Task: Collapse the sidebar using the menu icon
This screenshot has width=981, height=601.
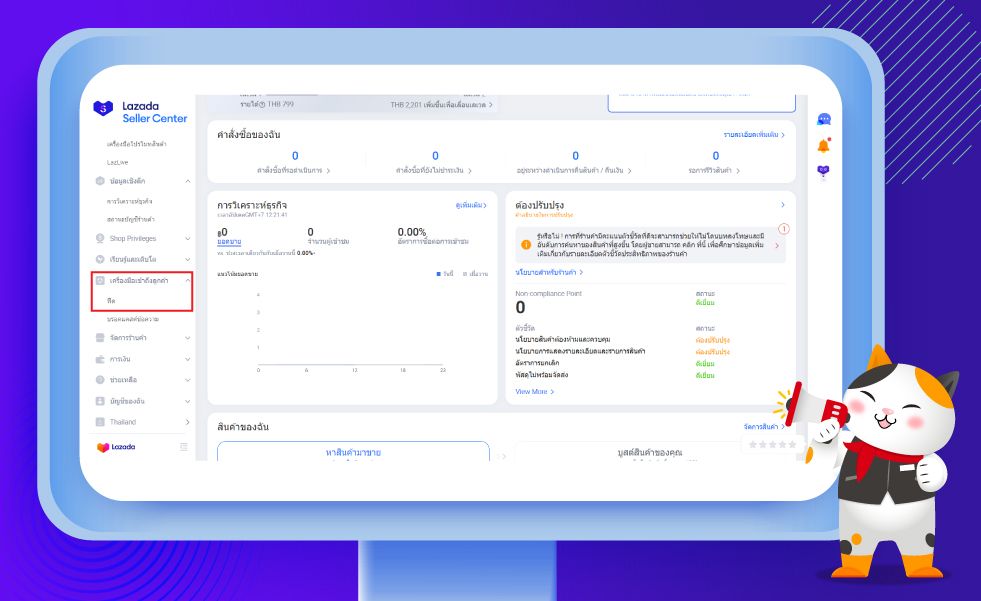Action: (x=184, y=447)
